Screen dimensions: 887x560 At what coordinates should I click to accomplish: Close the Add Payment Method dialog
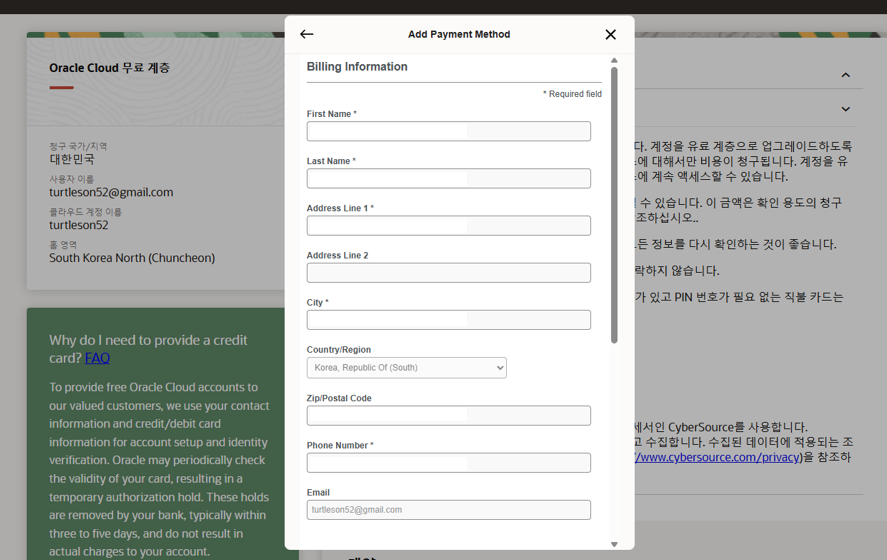[x=610, y=35]
